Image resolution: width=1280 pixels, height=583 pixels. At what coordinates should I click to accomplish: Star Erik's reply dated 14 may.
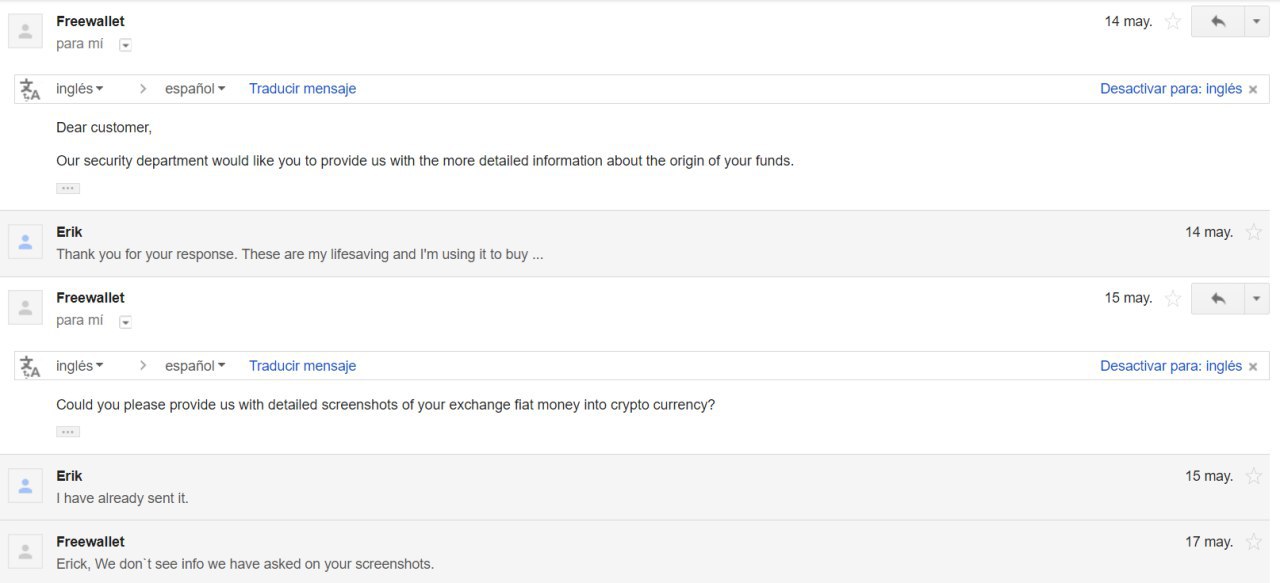coord(1254,232)
